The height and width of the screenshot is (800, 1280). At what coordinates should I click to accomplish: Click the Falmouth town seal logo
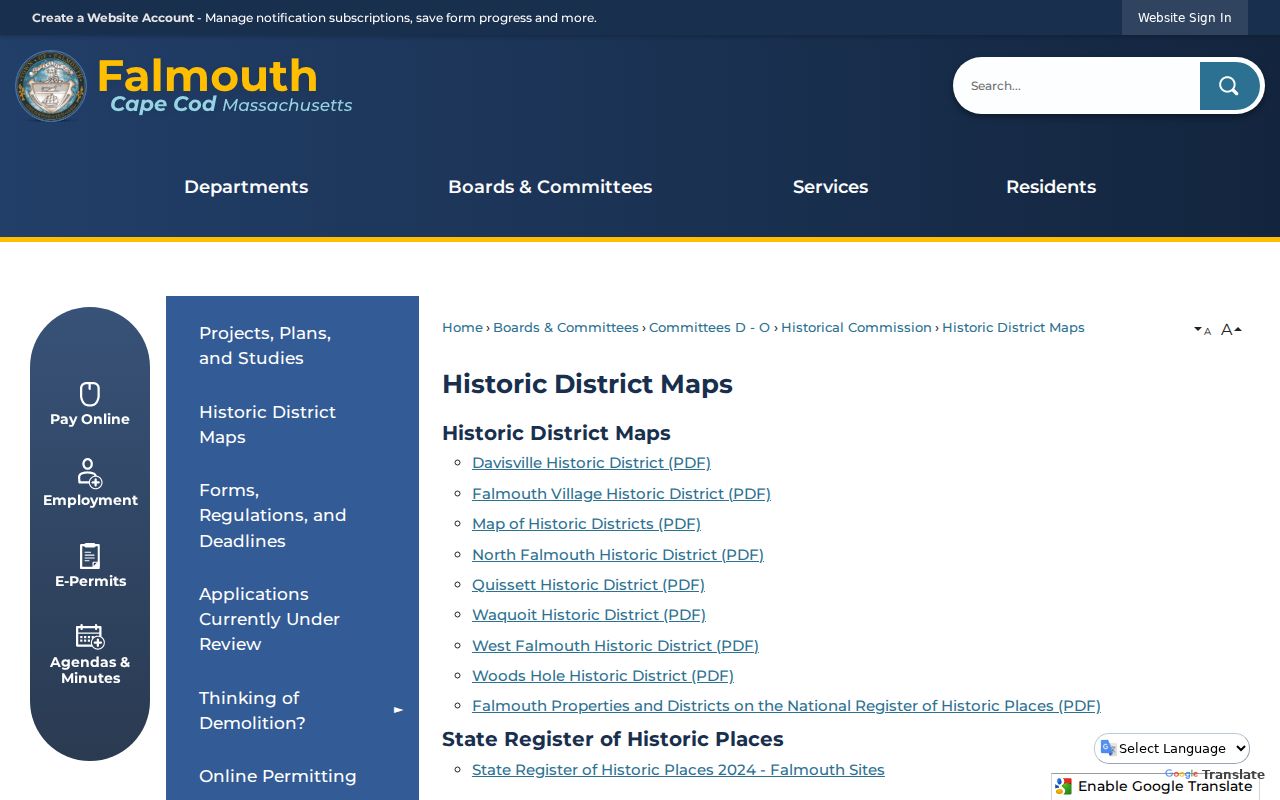[x=51, y=86]
